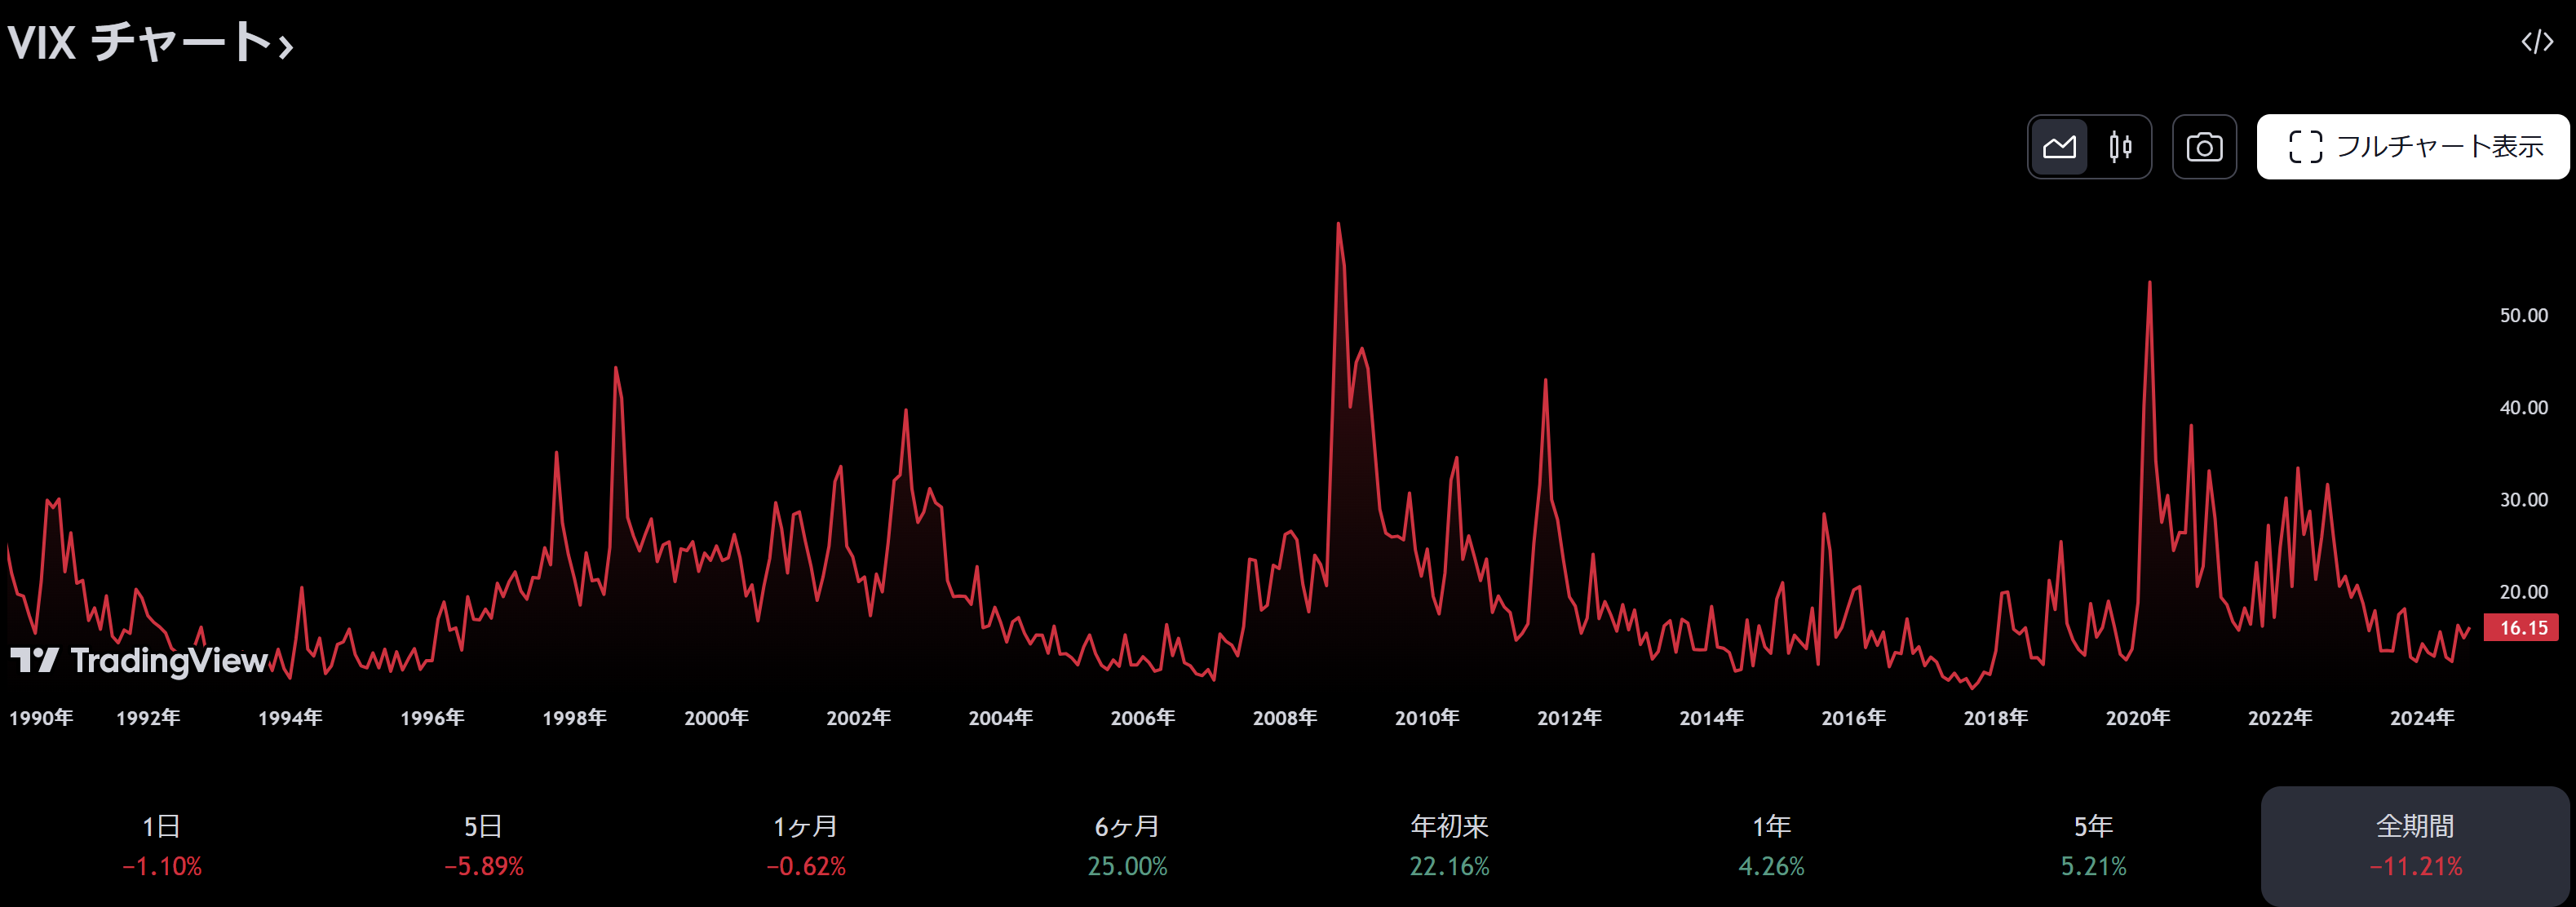Click the 2008年 label on time axis
Image resolution: width=2576 pixels, height=907 pixels.
point(1284,717)
